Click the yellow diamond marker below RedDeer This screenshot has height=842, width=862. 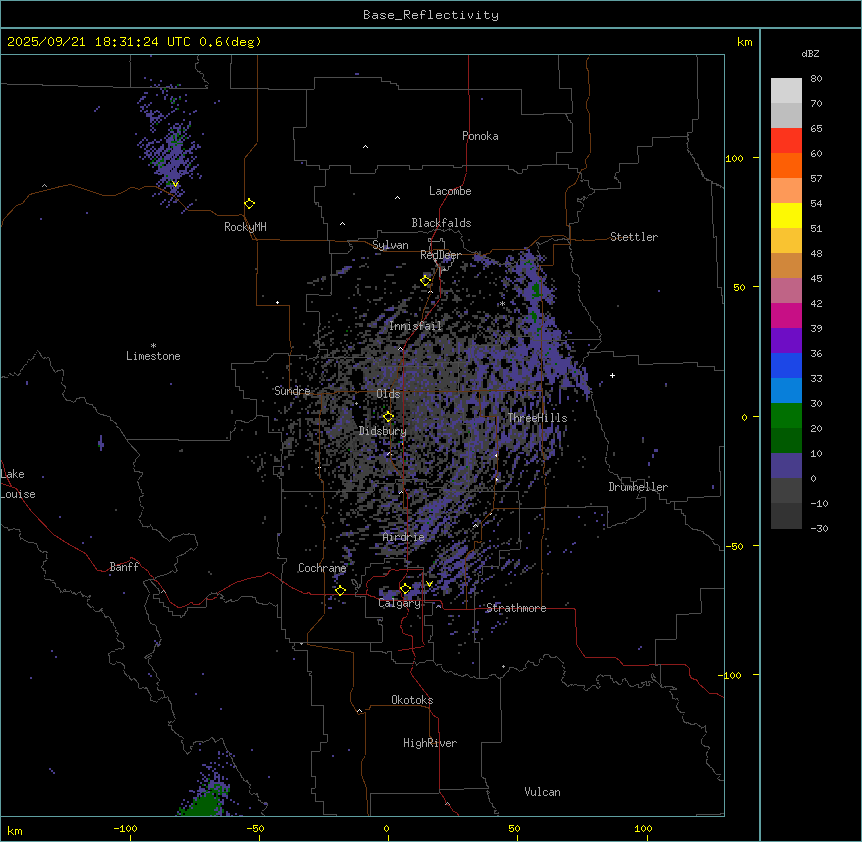pyautogui.click(x=425, y=280)
